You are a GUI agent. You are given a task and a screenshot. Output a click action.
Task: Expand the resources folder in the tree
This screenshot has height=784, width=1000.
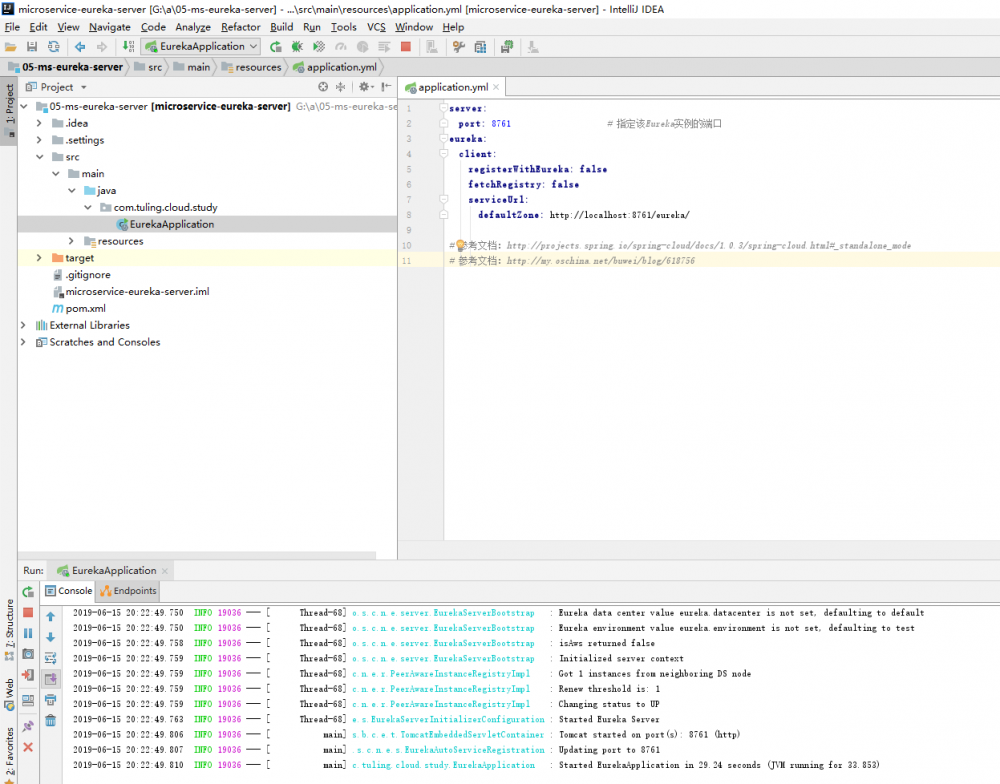pos(71,241)
